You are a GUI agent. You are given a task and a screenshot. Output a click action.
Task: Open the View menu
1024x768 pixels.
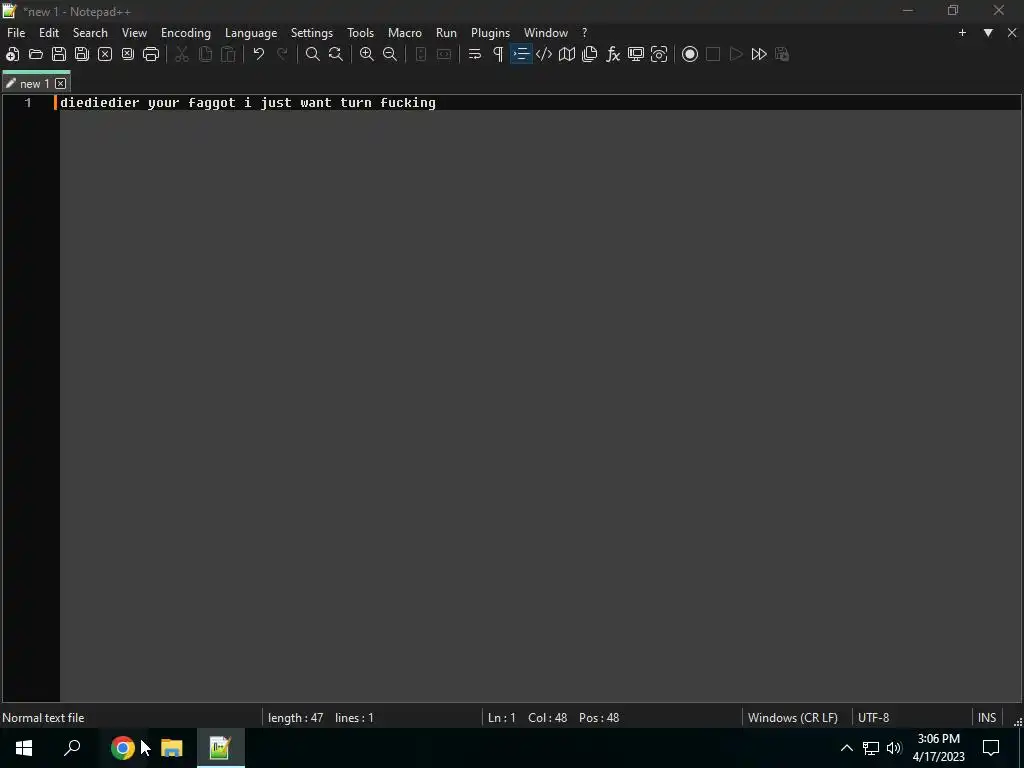coord(135,33)
